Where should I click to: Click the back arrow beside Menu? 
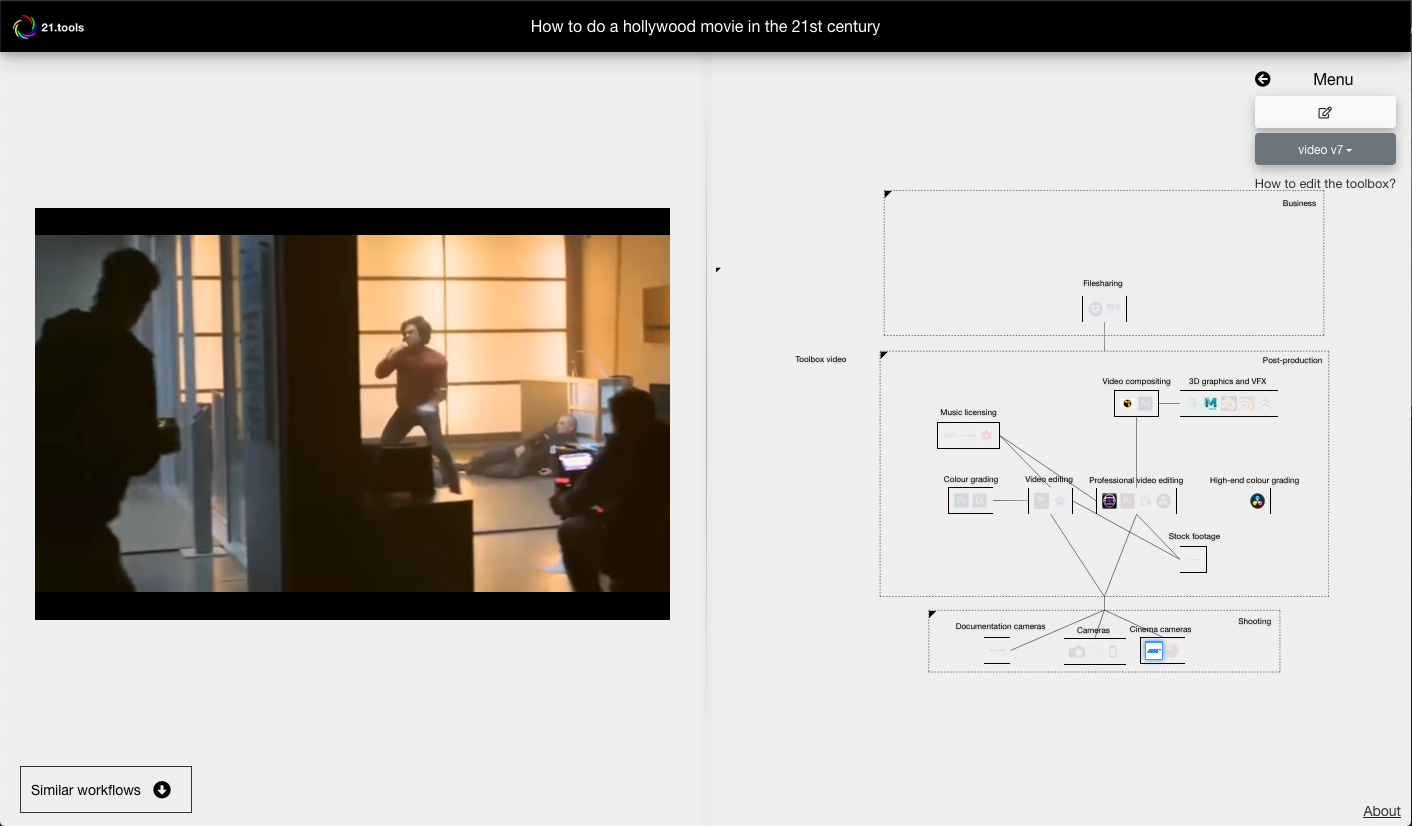coord(1263,79)
